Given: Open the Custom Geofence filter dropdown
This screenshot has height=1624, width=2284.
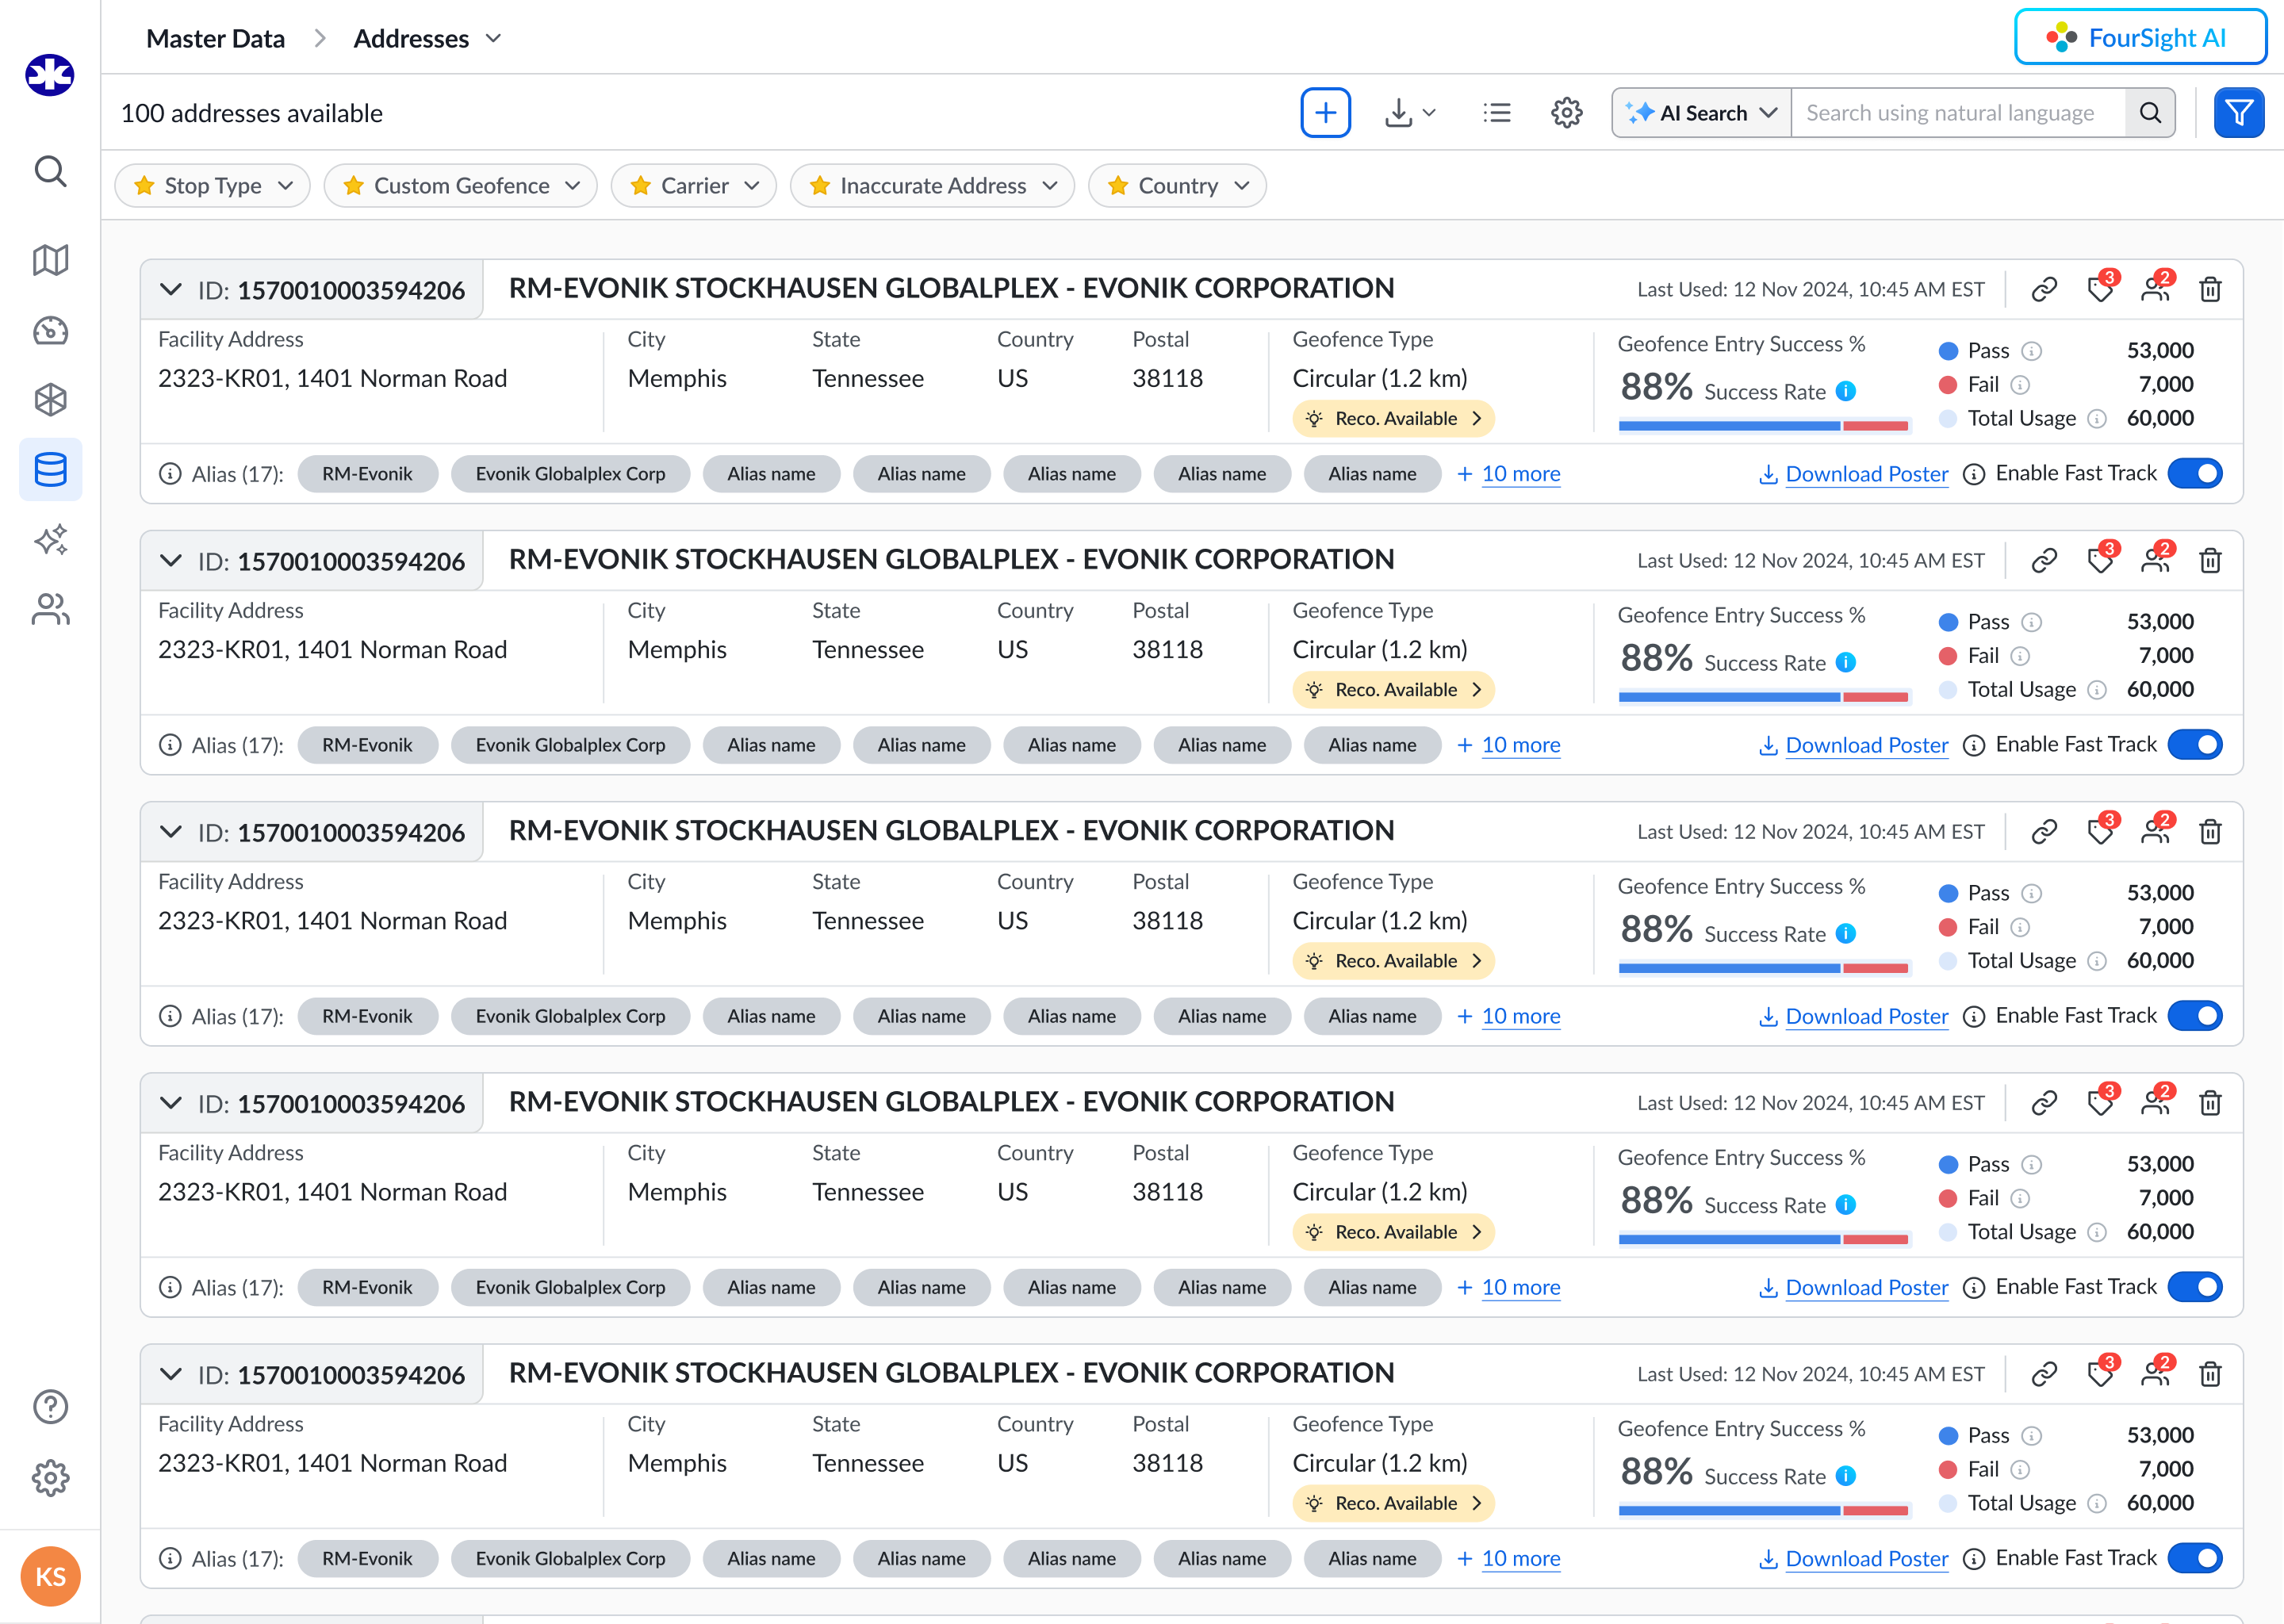Looking at the screenshot, I should (461, 186).
